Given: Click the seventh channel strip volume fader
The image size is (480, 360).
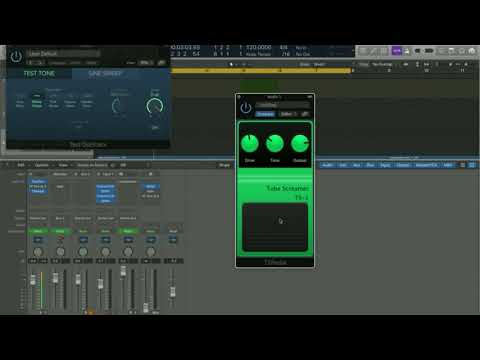Looking at the screenshot, I should [173, 292].
